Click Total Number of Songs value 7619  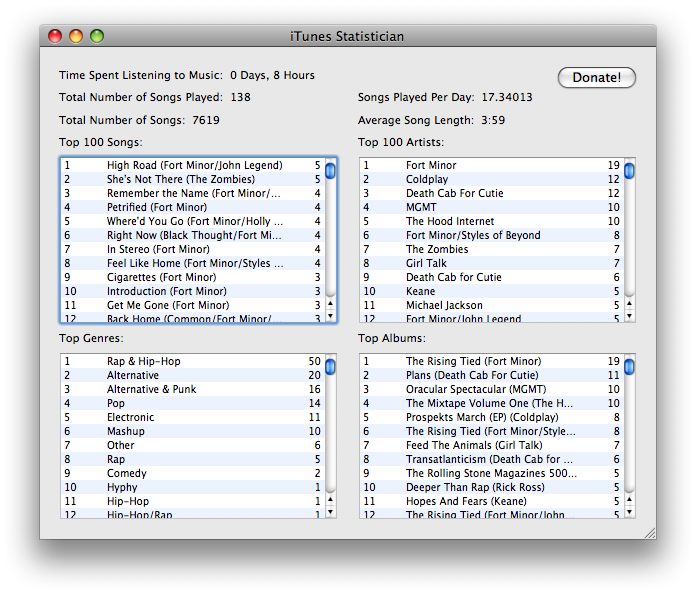[206, 120]
